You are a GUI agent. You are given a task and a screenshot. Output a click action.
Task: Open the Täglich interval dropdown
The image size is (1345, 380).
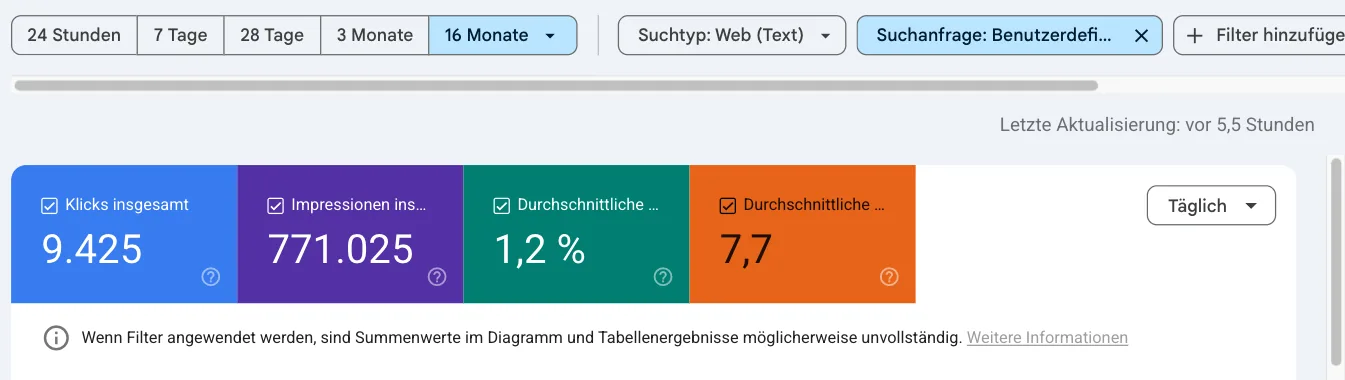click(1211, 205)
